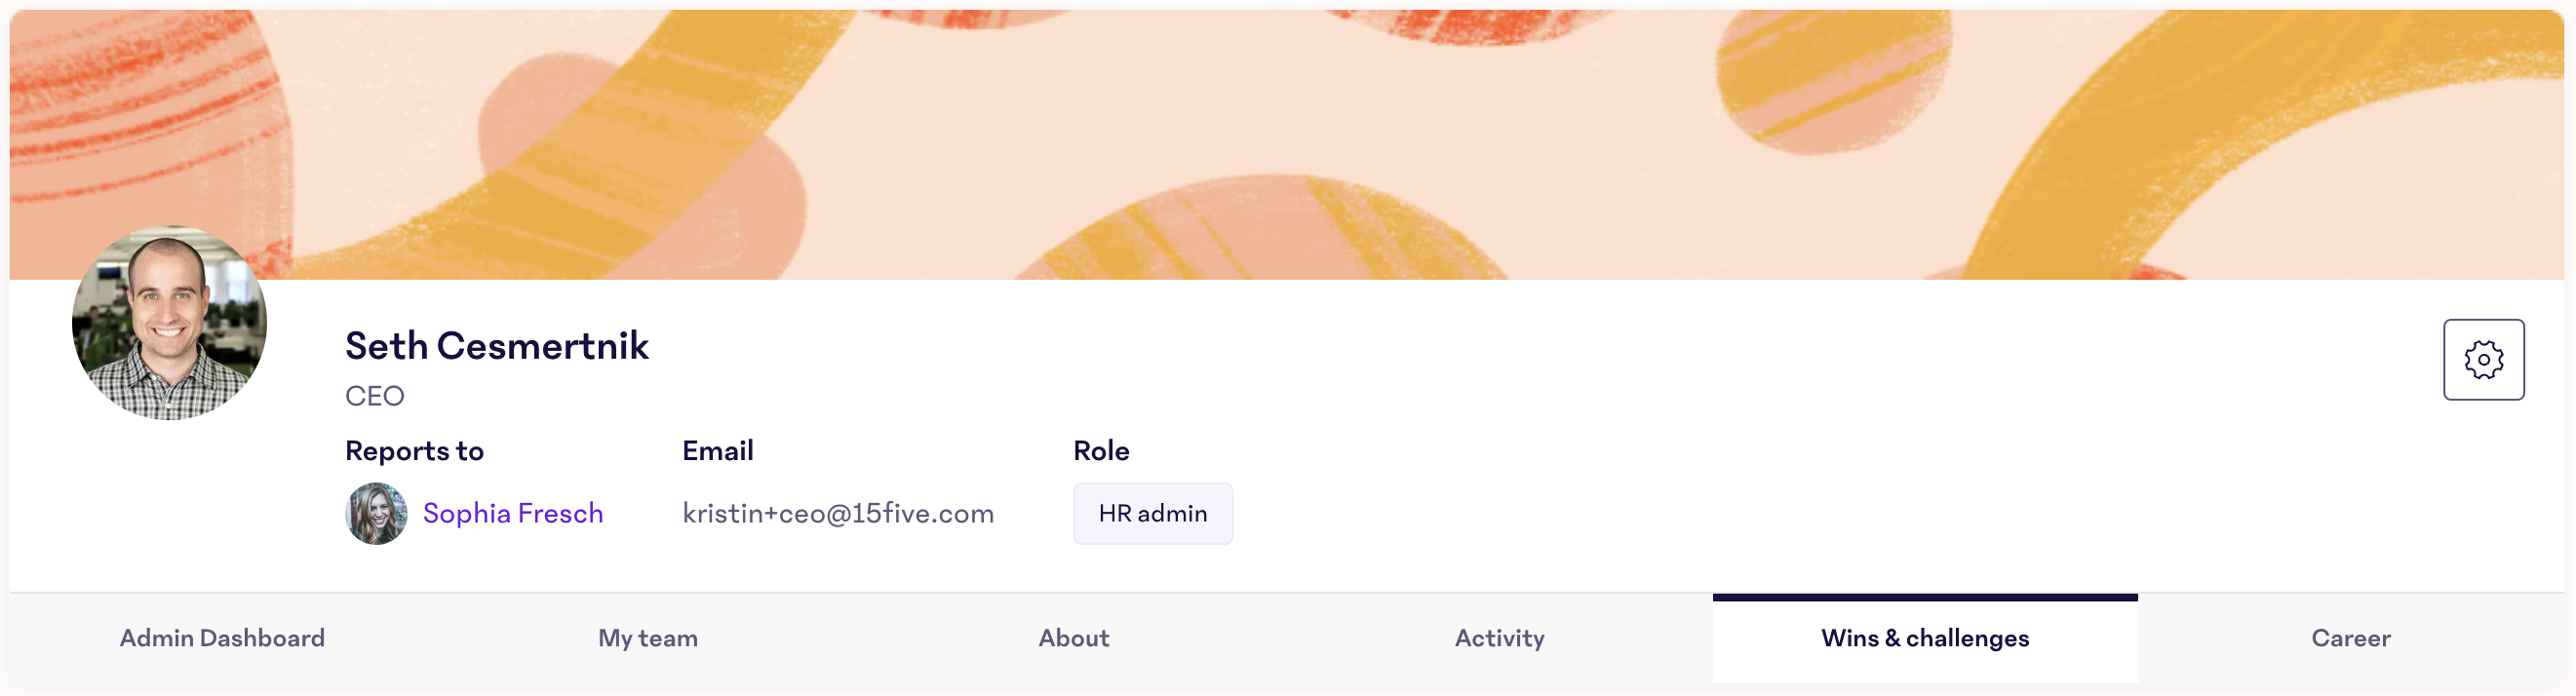This screenshot has height=696, width=2576.
Task: Open Sophia Fresch's profile link
Action: (x=513, y=513)
